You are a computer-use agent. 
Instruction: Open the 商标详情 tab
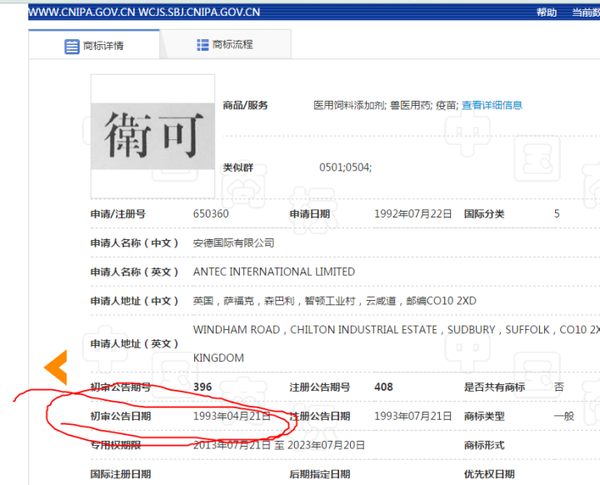[94, 45]
